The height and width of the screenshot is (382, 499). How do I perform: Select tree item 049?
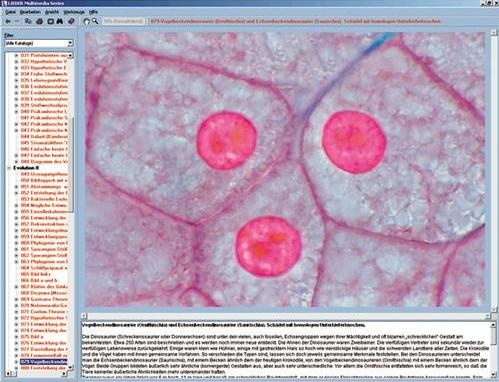click(44, 174)
